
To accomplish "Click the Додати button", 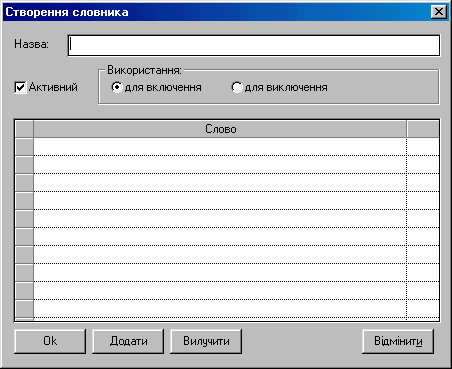I will [x=128, y=341].
